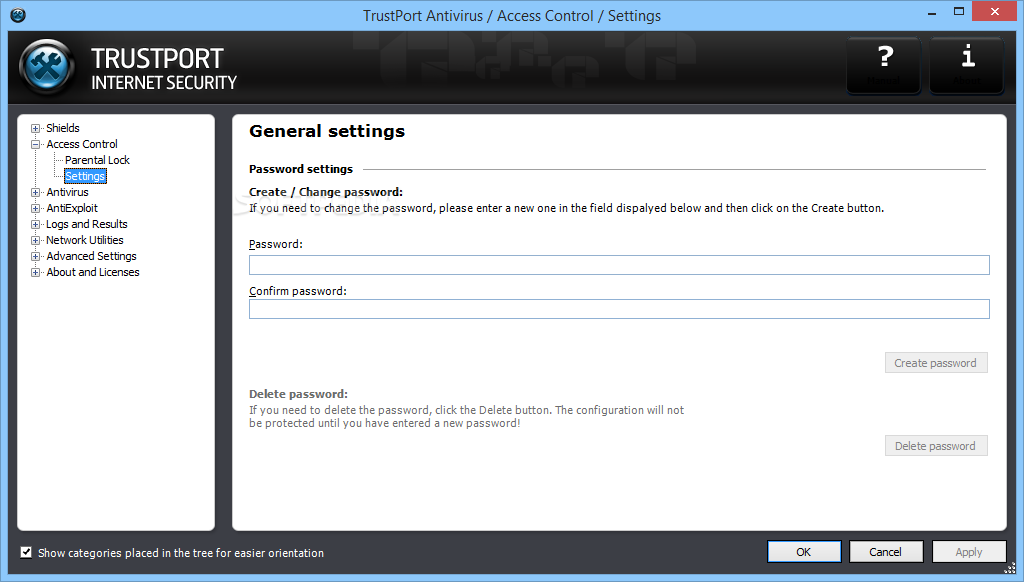Click the title bar application icon
This screenshot has width=1024, height=582.
[18, 15]
